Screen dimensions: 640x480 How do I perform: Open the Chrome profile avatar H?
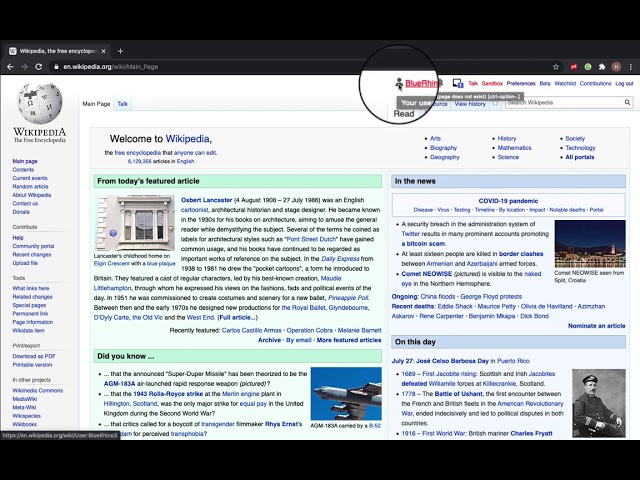point(616,67)
